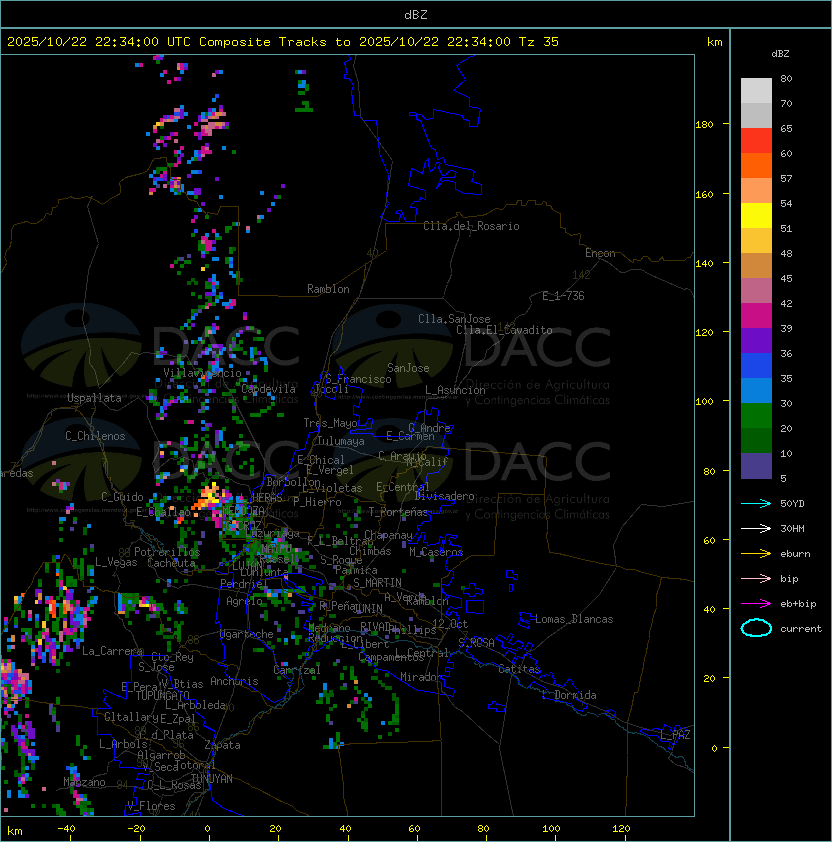The height and width of the screenshot is (842, 832).
Task: Click the 'V_Flores' map label
Action: pos(151,805)
